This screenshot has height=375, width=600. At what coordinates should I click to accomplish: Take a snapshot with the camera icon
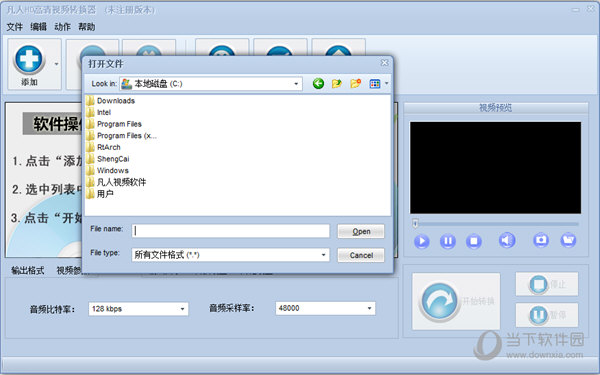(541, 240)
